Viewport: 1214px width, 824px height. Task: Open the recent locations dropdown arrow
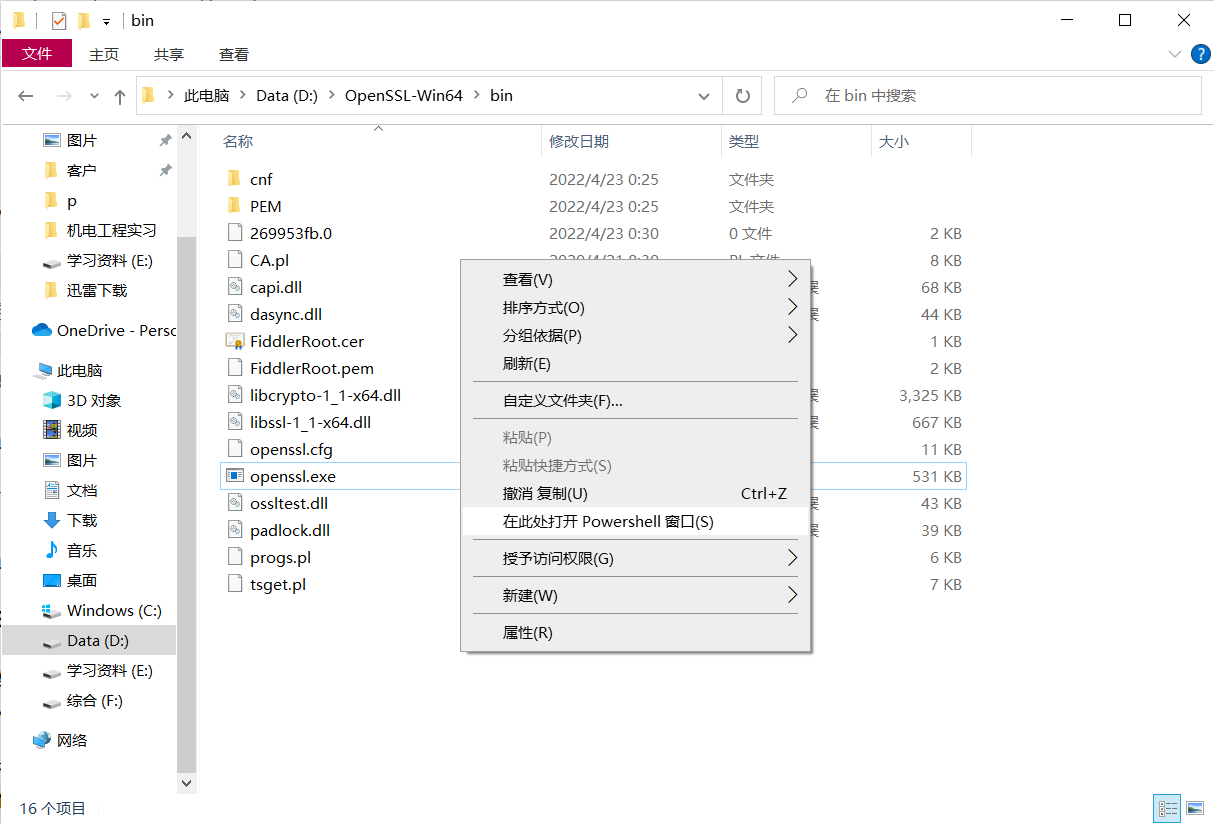(x=95, y=96)
